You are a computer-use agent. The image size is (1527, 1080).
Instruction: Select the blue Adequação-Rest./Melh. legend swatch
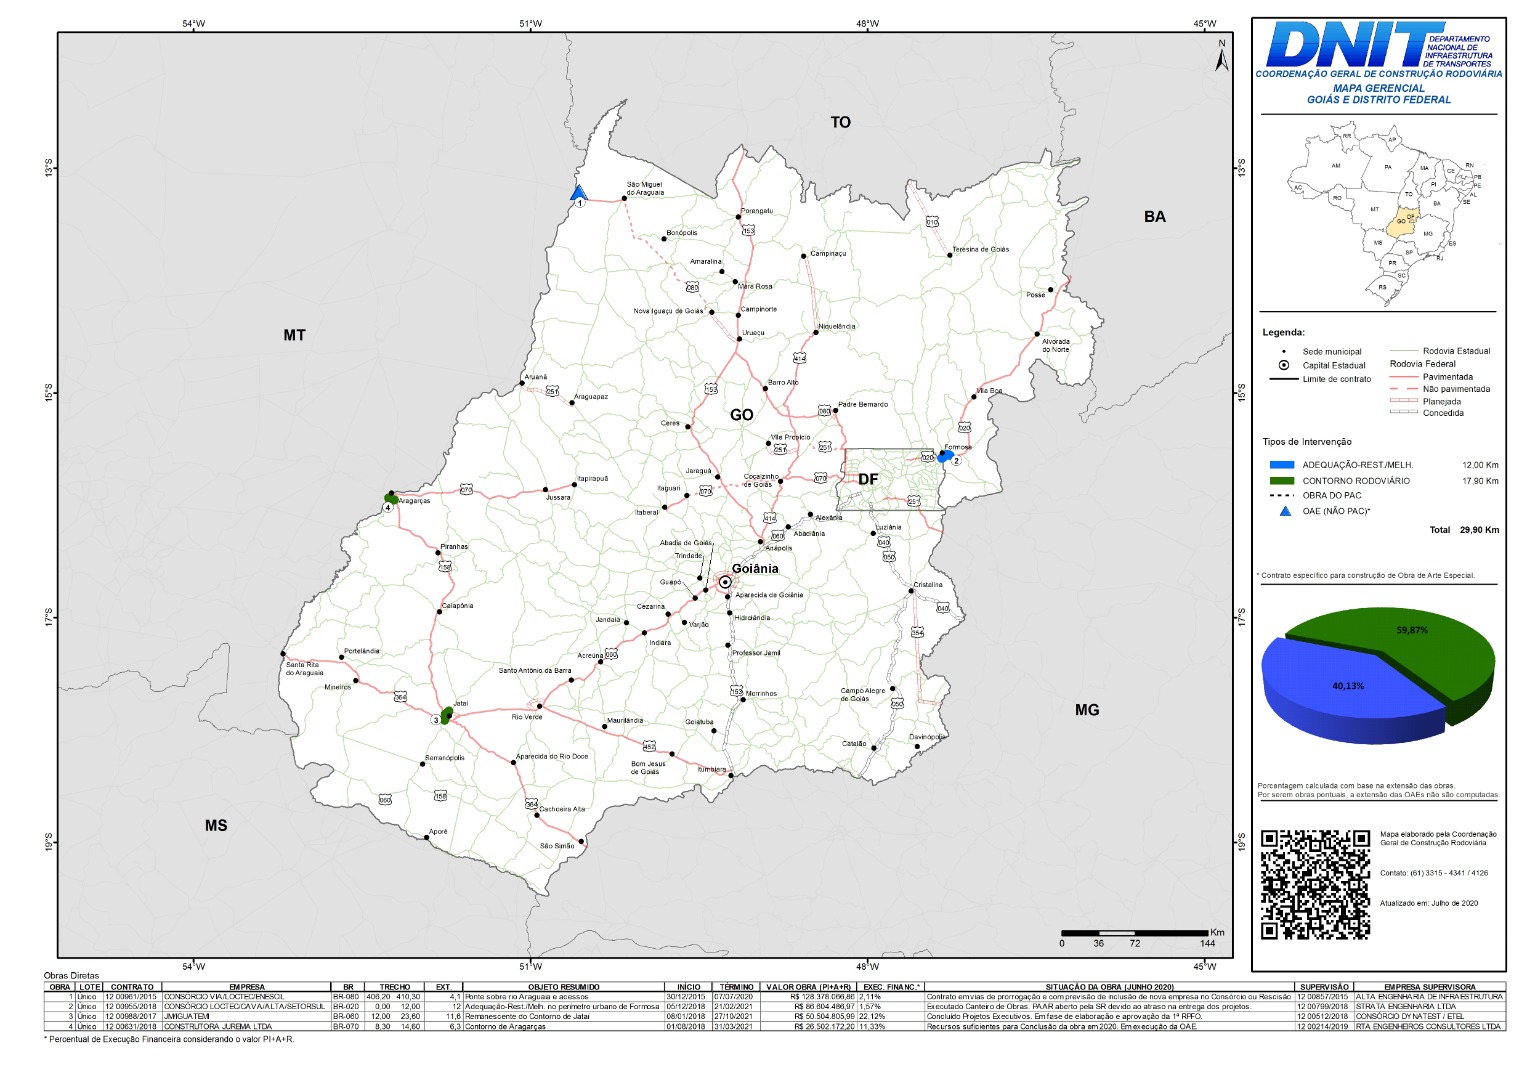coord(1281,465)
